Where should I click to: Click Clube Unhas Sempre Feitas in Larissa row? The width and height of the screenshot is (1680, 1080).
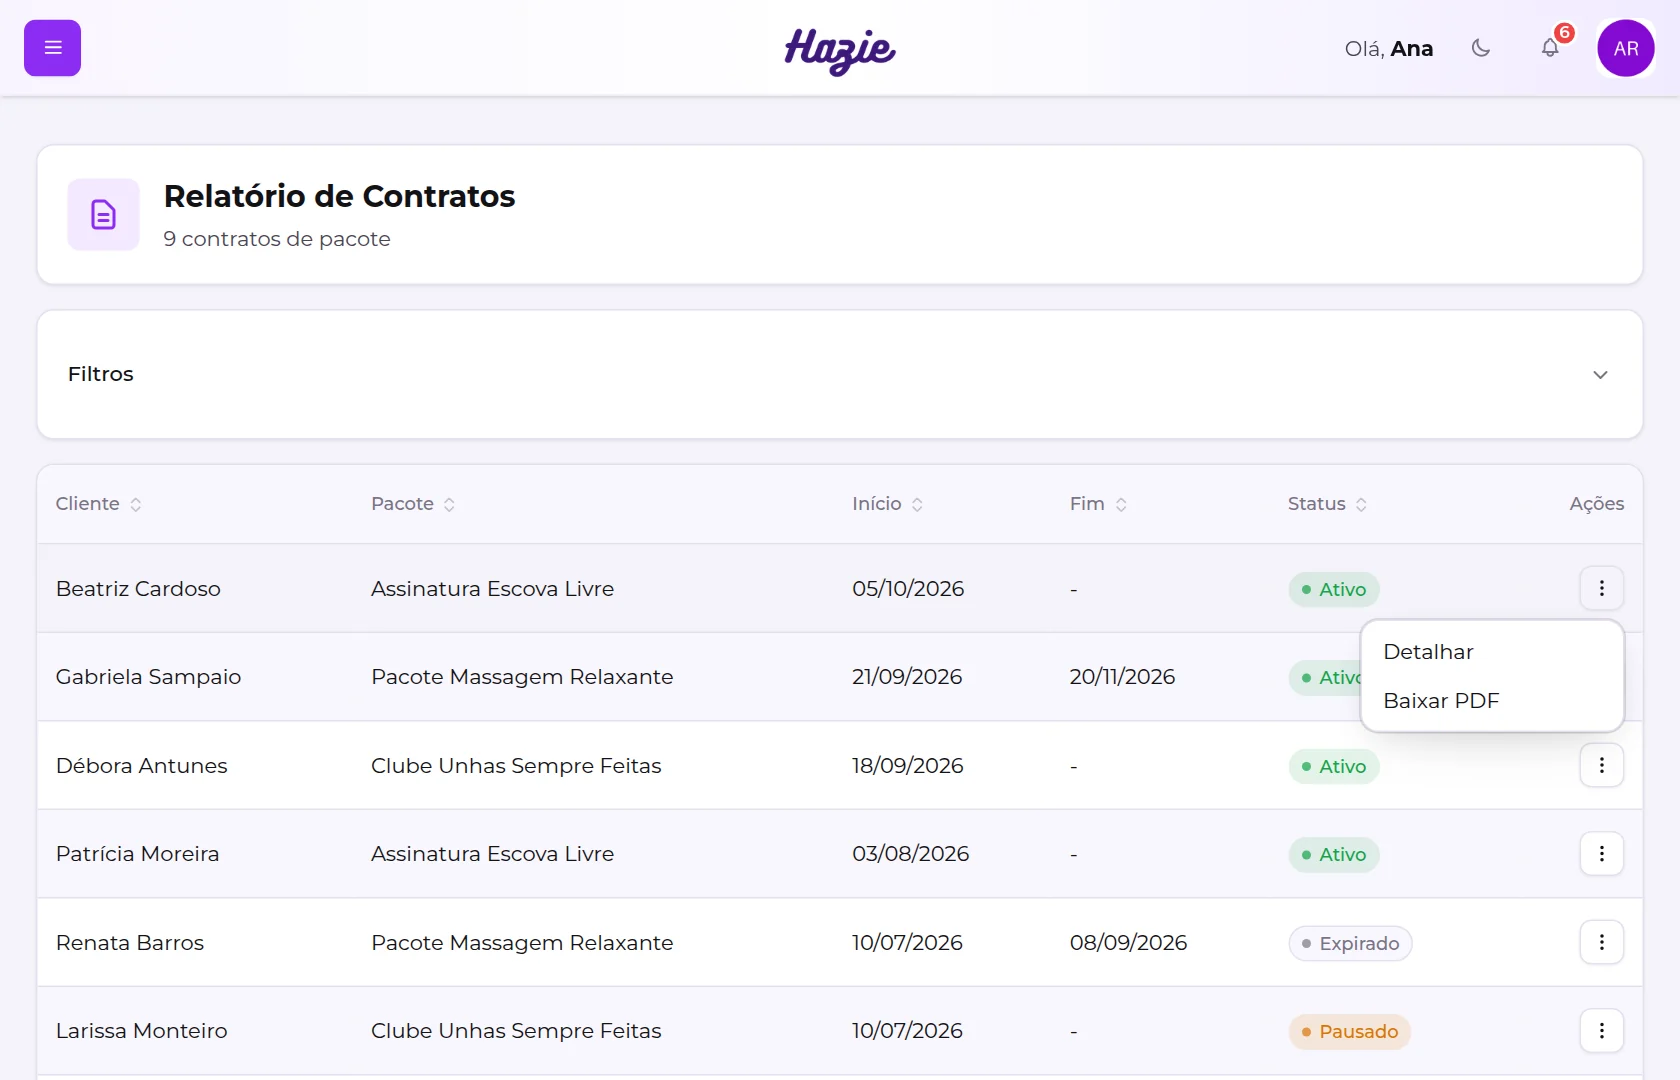tap(516, 1031)
